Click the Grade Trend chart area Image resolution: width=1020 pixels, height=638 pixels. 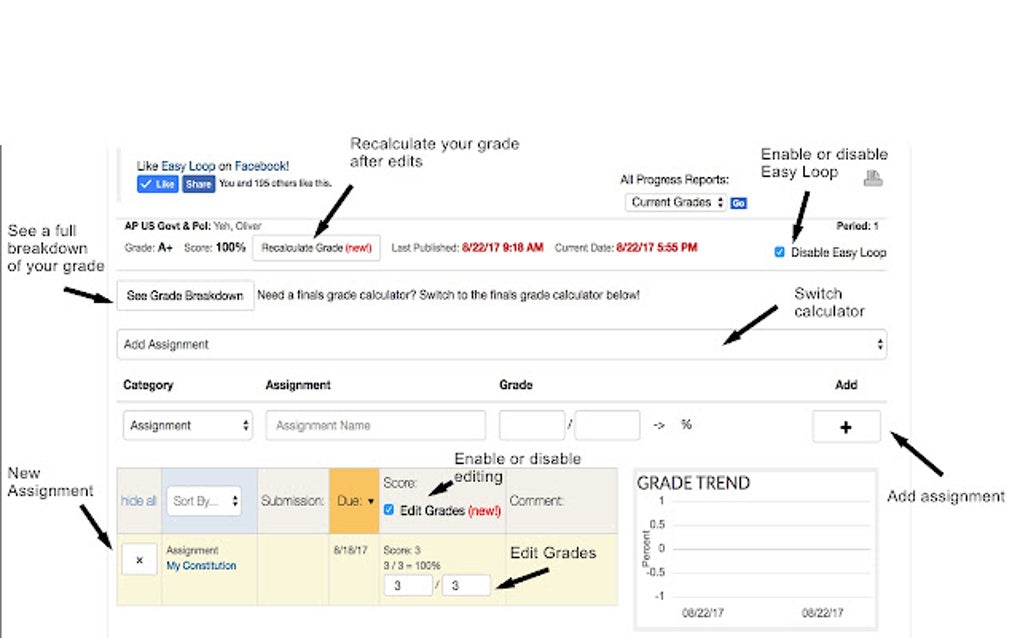(754, 545)
